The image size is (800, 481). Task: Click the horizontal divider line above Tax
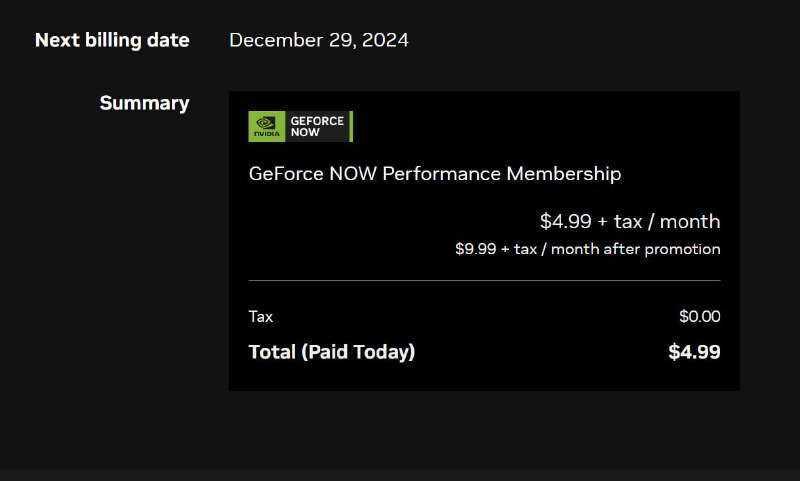(x=484, y=281)
